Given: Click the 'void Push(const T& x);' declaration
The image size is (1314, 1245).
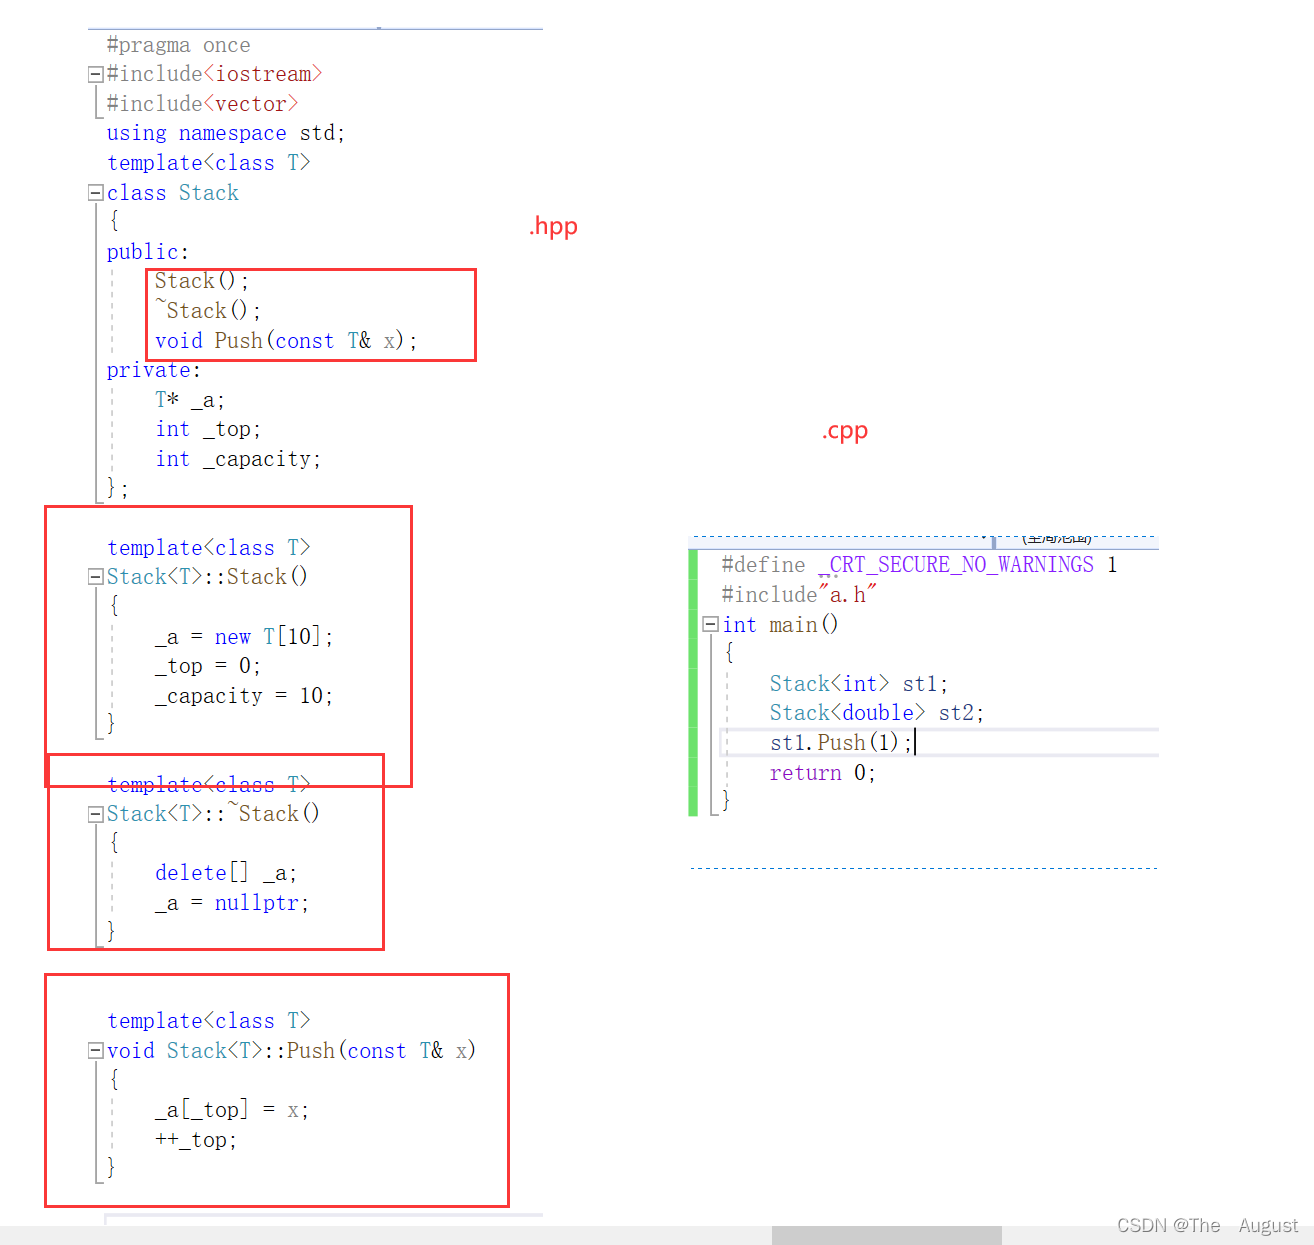Looking at the screenshot, I should 286,341.
